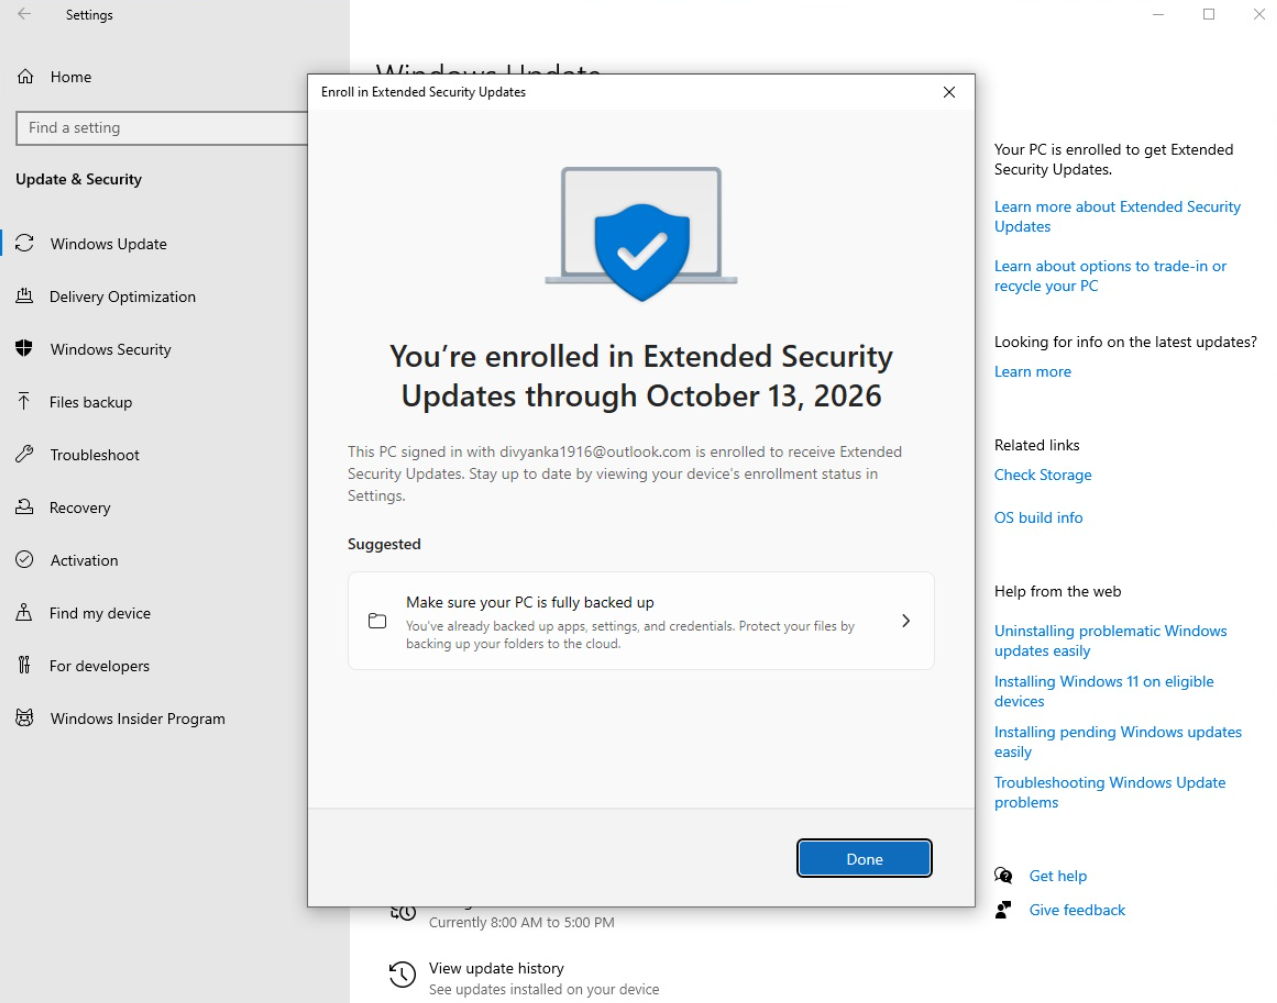This screenshot has height=1003, width=1277.
Task: Expand the backup suggestion chevron arrow
Action: click(905, 621)
